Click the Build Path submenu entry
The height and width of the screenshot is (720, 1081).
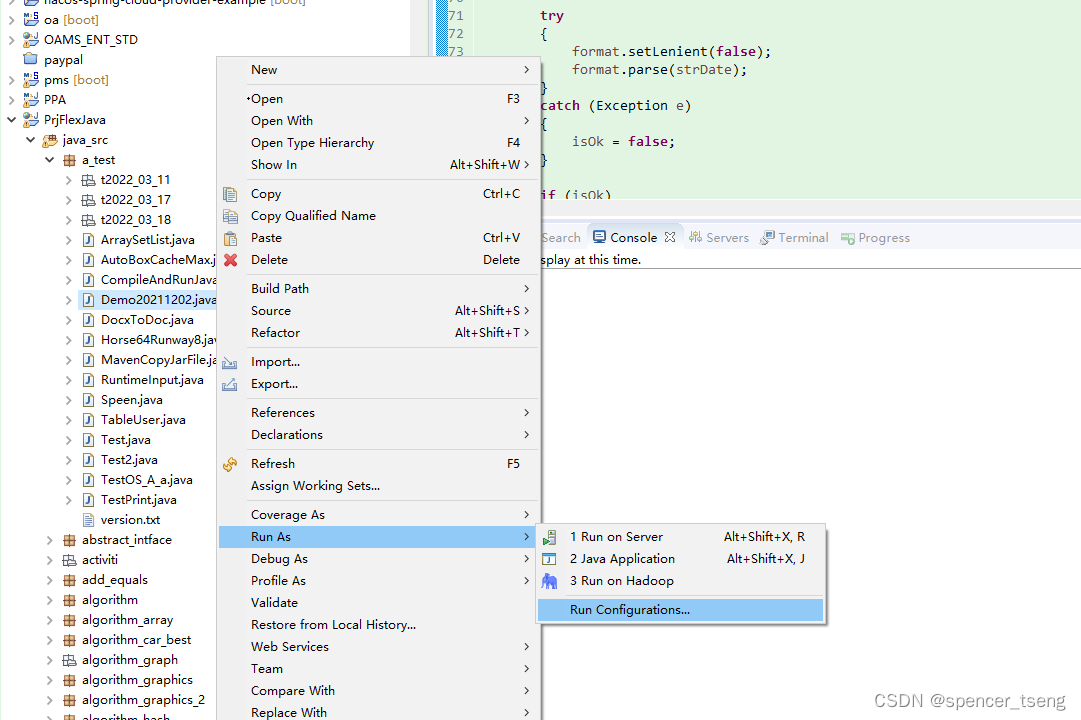pos(279,288)
